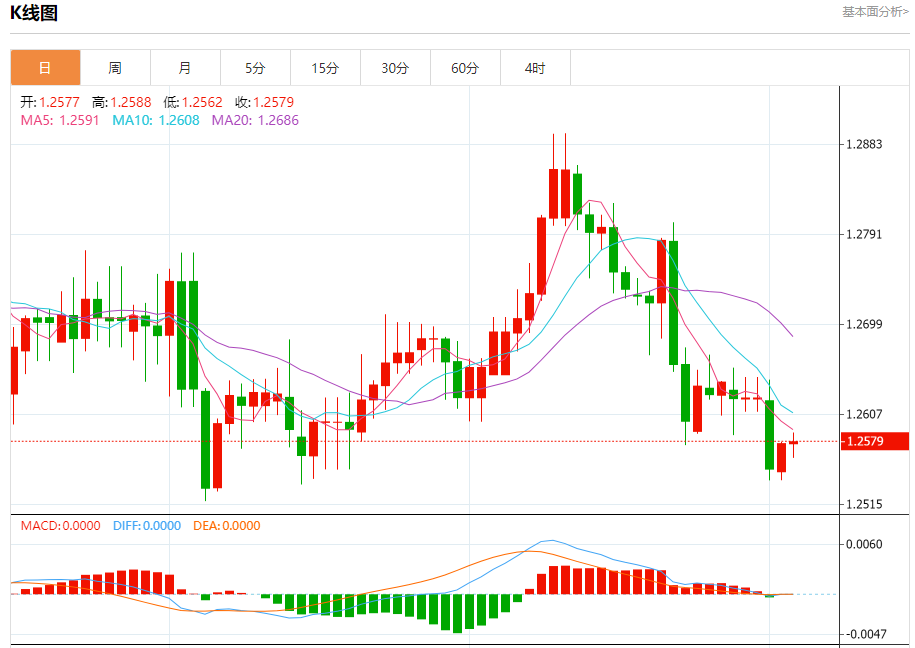Viewport: 915px width, 648px height.
Task: Click the 0.0060 MACD axis label
Action: pyautogui.click(x=864, y=544)
